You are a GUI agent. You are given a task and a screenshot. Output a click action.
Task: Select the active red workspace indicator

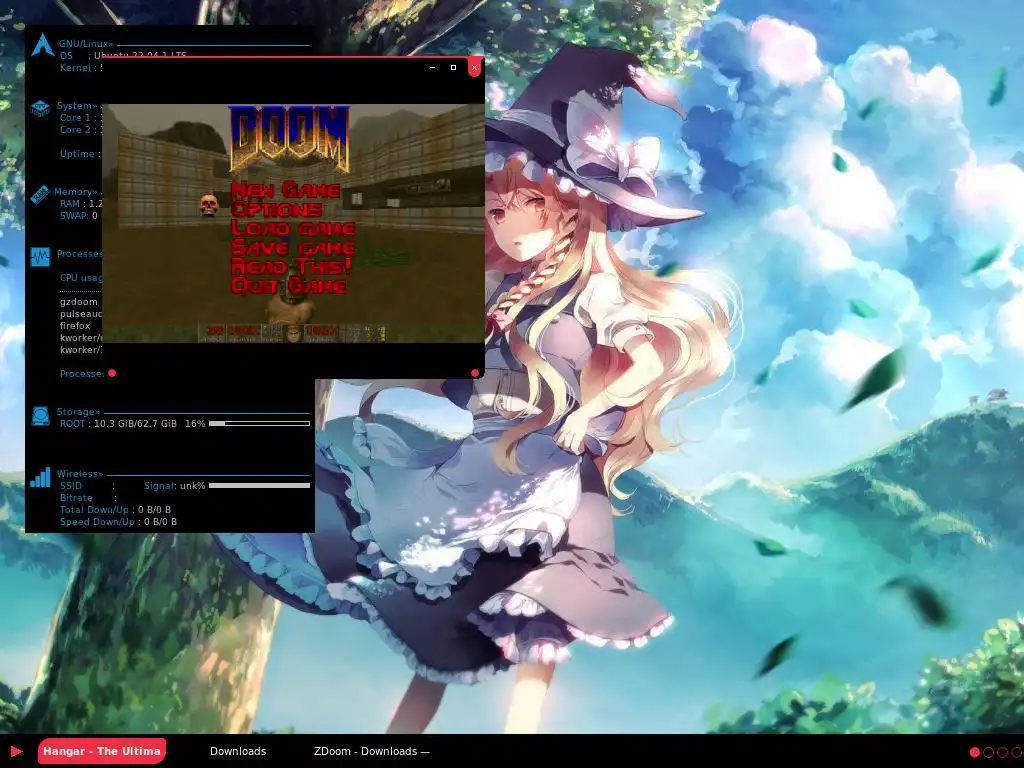[x=974, y=752]
